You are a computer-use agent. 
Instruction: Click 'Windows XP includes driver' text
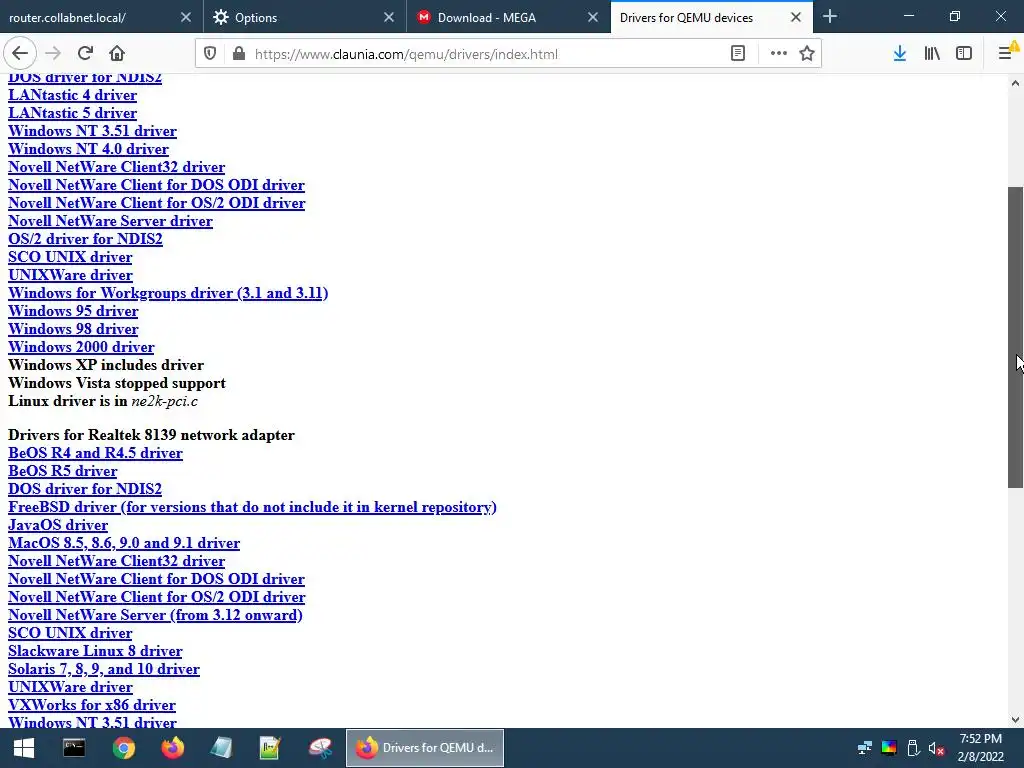click(x=106, y=365)
